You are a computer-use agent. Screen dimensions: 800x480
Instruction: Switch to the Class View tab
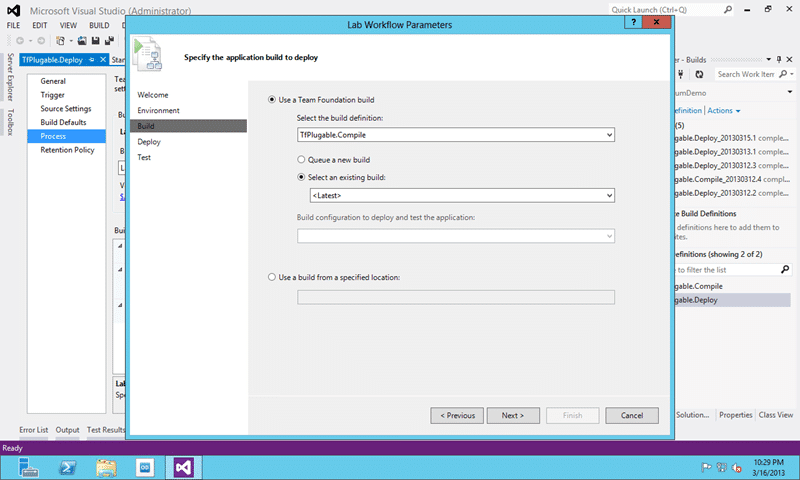(776, 415)
